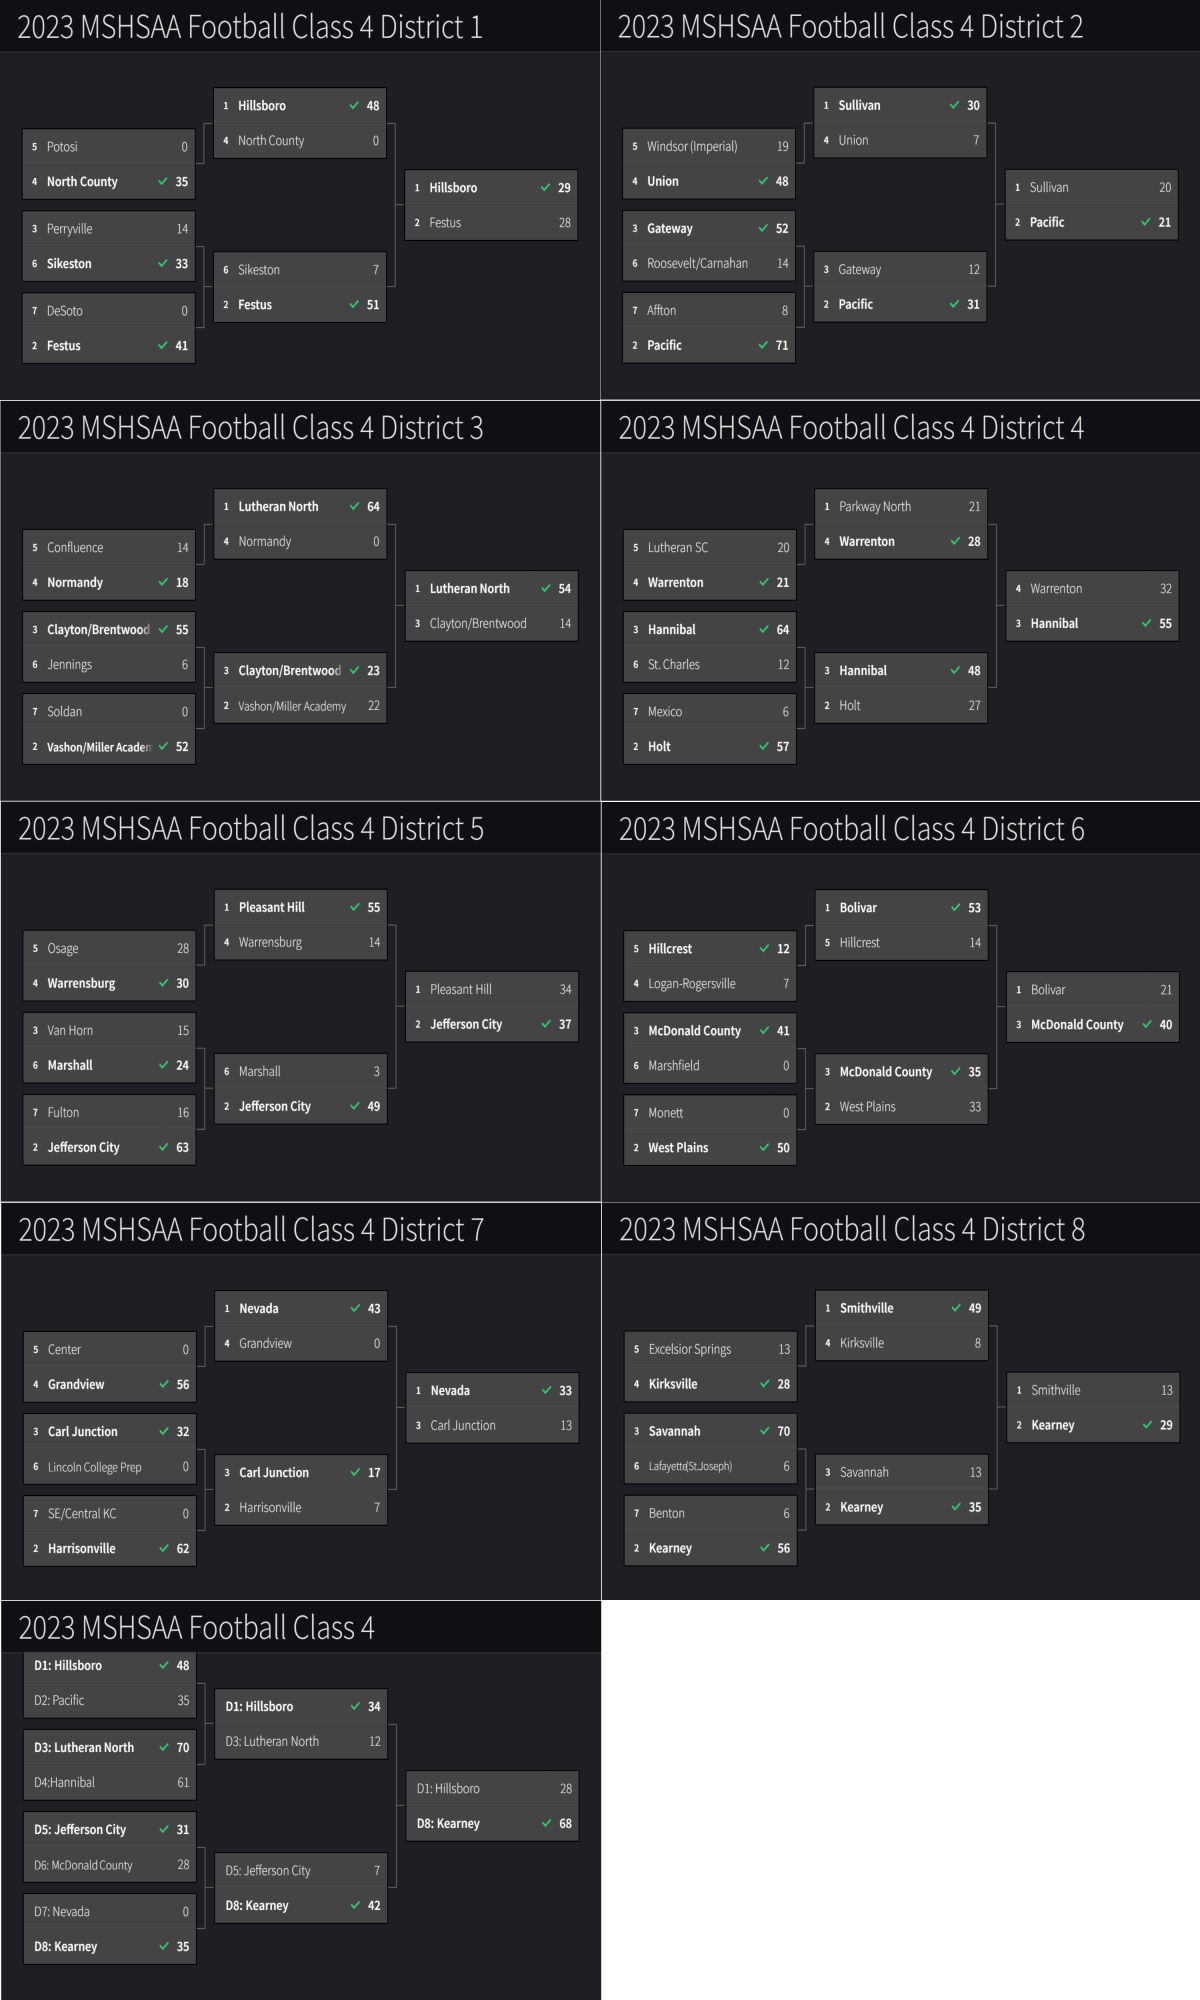Click the Lincoln College Prep team row
This screenshot has height=2000, width=1200.
109,1467
